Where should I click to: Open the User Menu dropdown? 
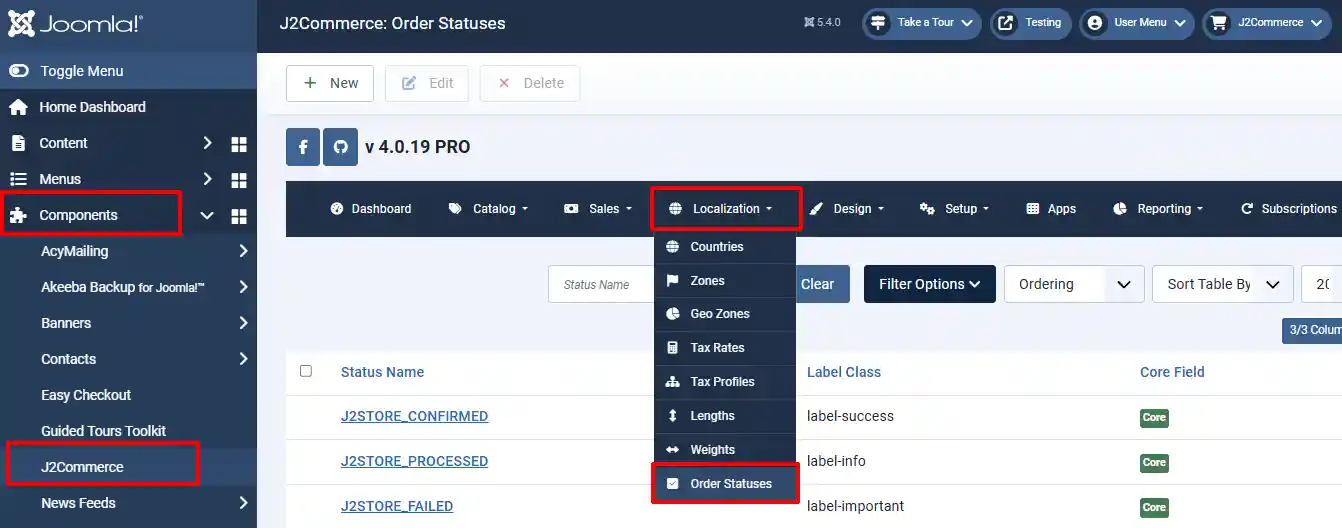pos(1137,23)
